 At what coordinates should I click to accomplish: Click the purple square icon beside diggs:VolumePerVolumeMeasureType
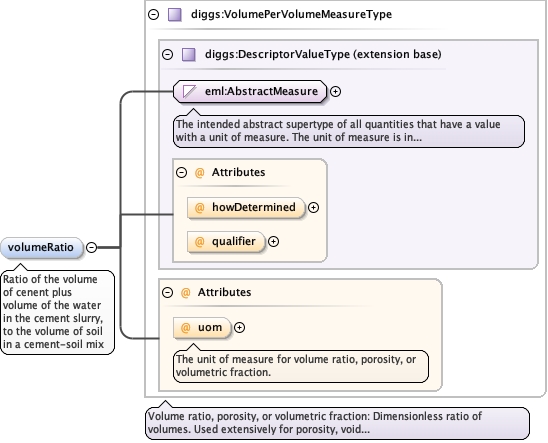pos(175,15)
